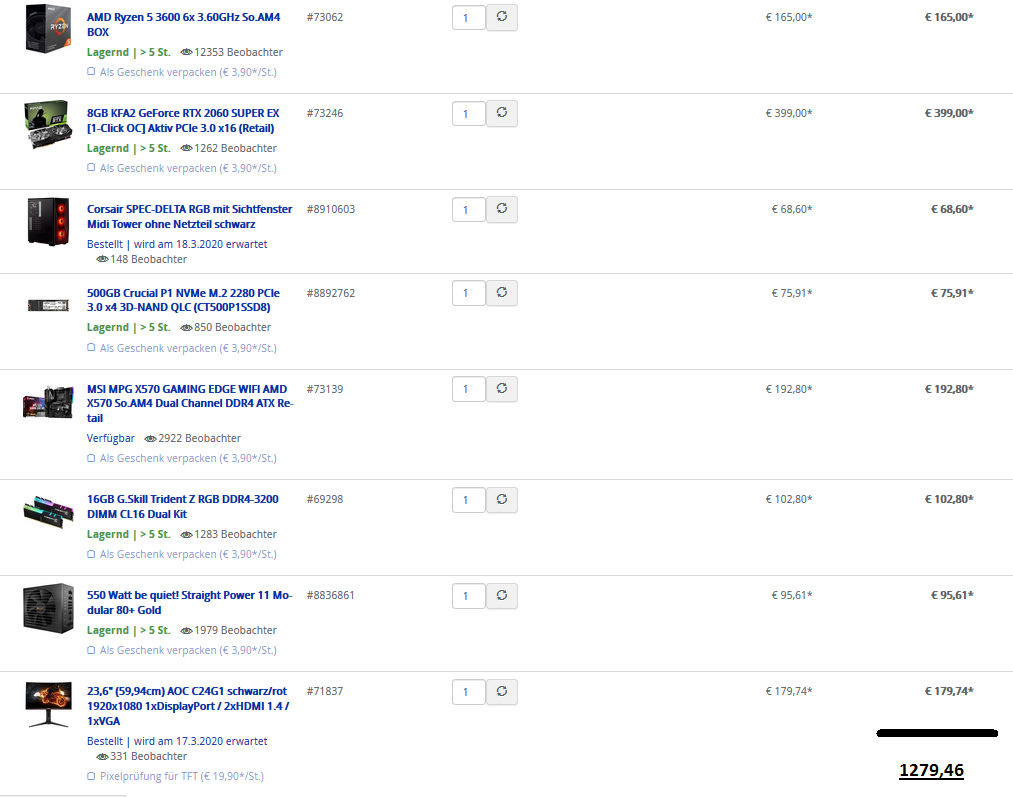
Task: Refresh quantity for G.Skill Trident Z RAM
Action: (501, 499)
